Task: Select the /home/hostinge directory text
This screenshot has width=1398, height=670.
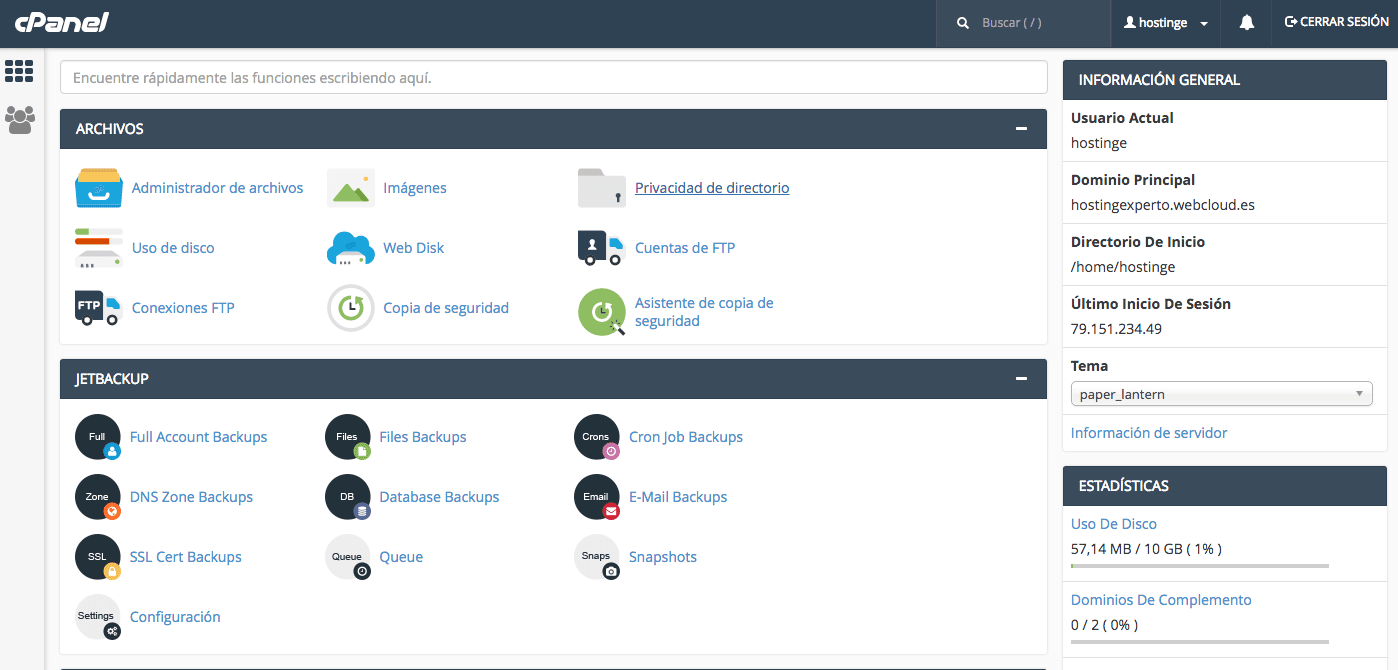Action: click(1123, 267)
